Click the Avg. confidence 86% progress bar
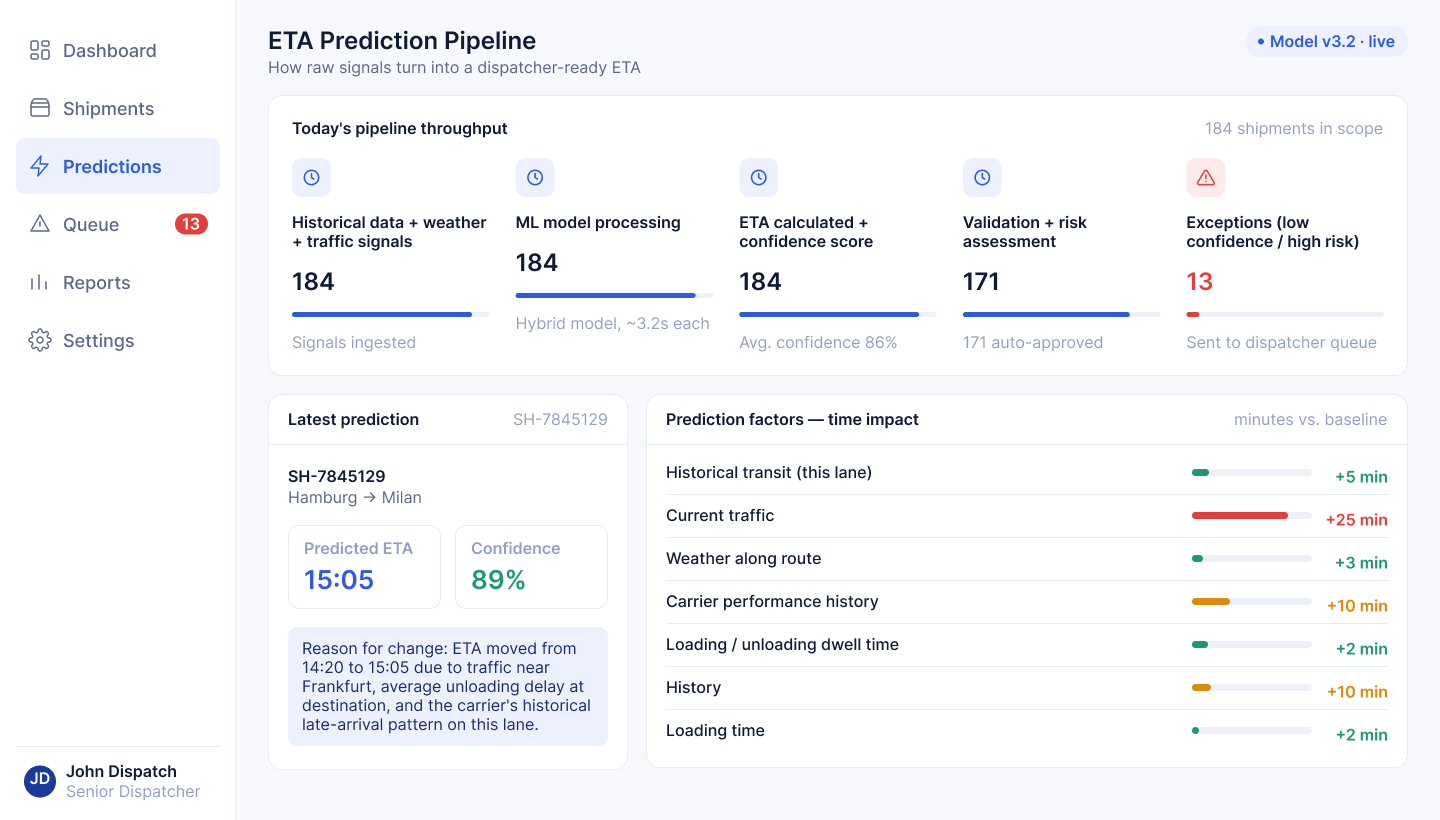 [x=837, y=314]
